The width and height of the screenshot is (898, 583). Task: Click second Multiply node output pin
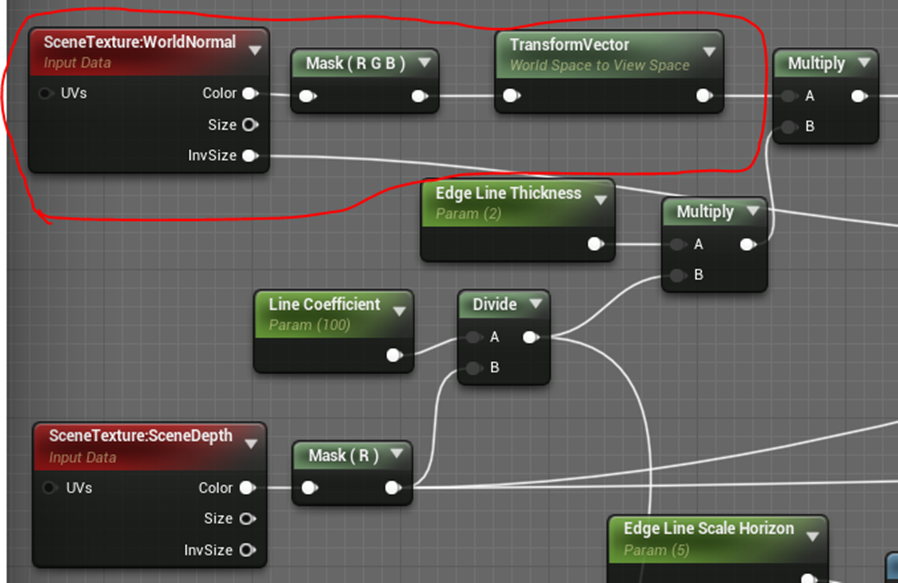tap(748, 245)
